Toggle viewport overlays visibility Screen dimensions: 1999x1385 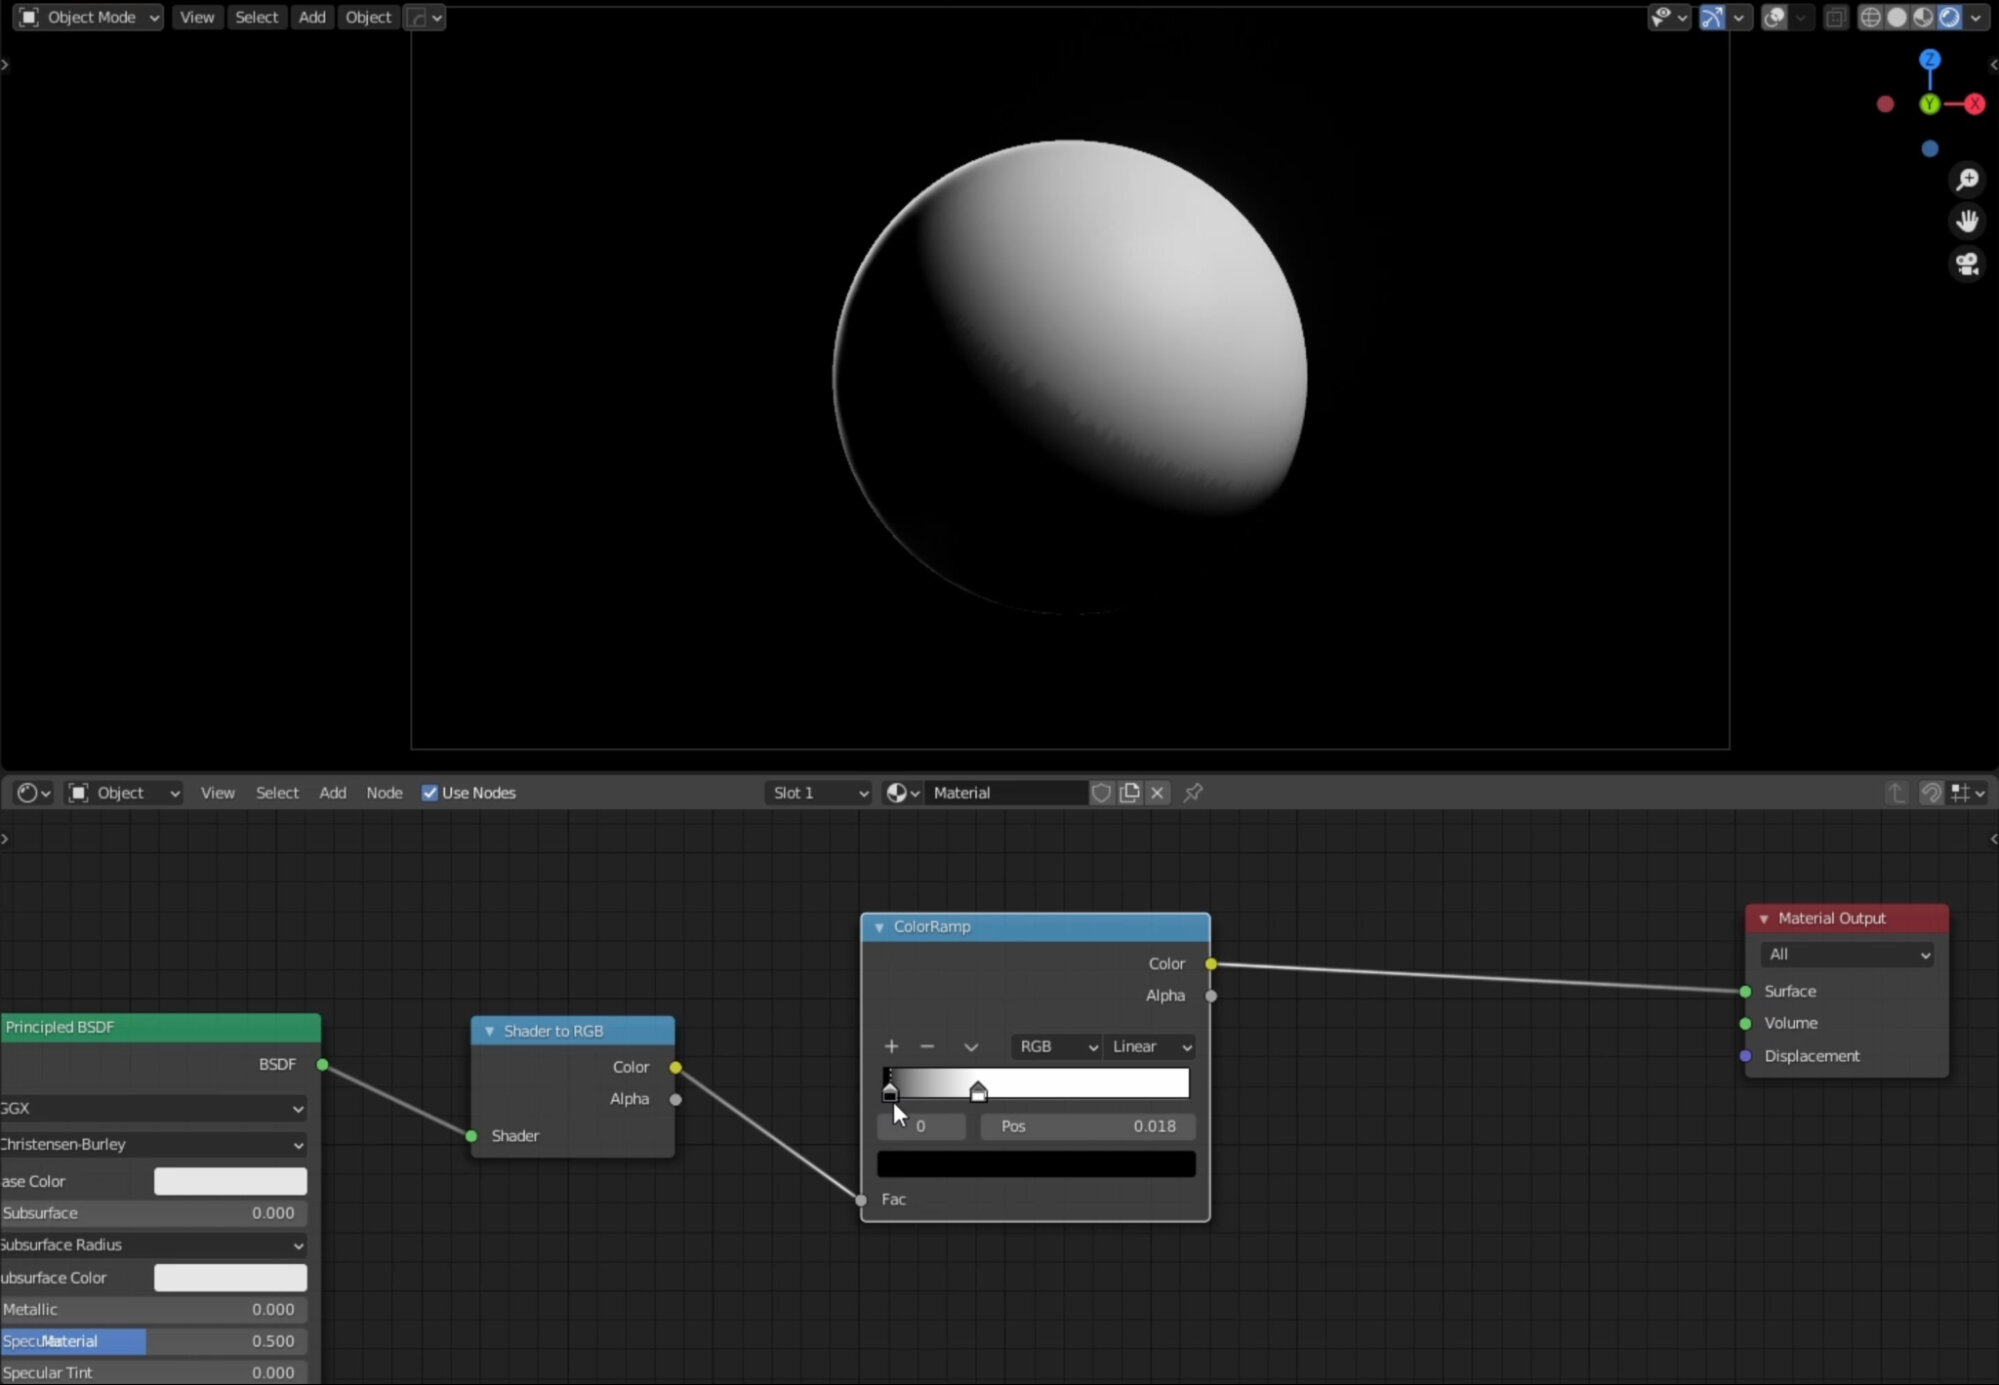click(1775, 17)
